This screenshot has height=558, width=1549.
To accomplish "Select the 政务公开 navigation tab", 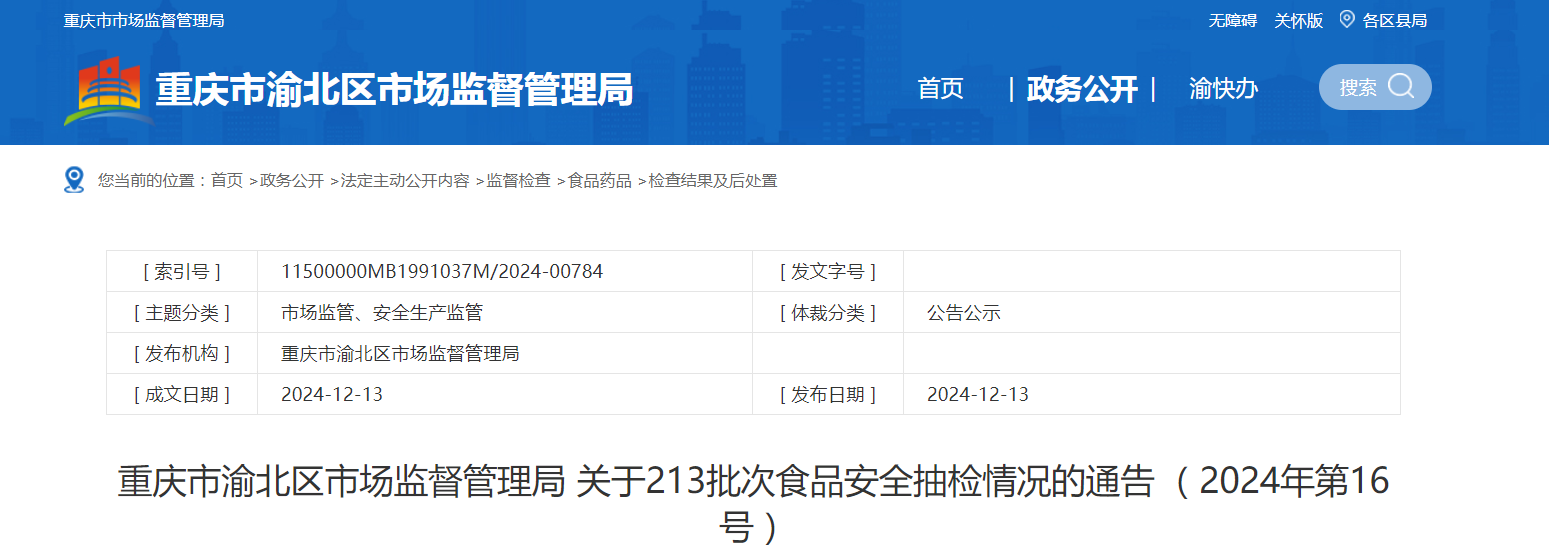I will point(1082,89).
